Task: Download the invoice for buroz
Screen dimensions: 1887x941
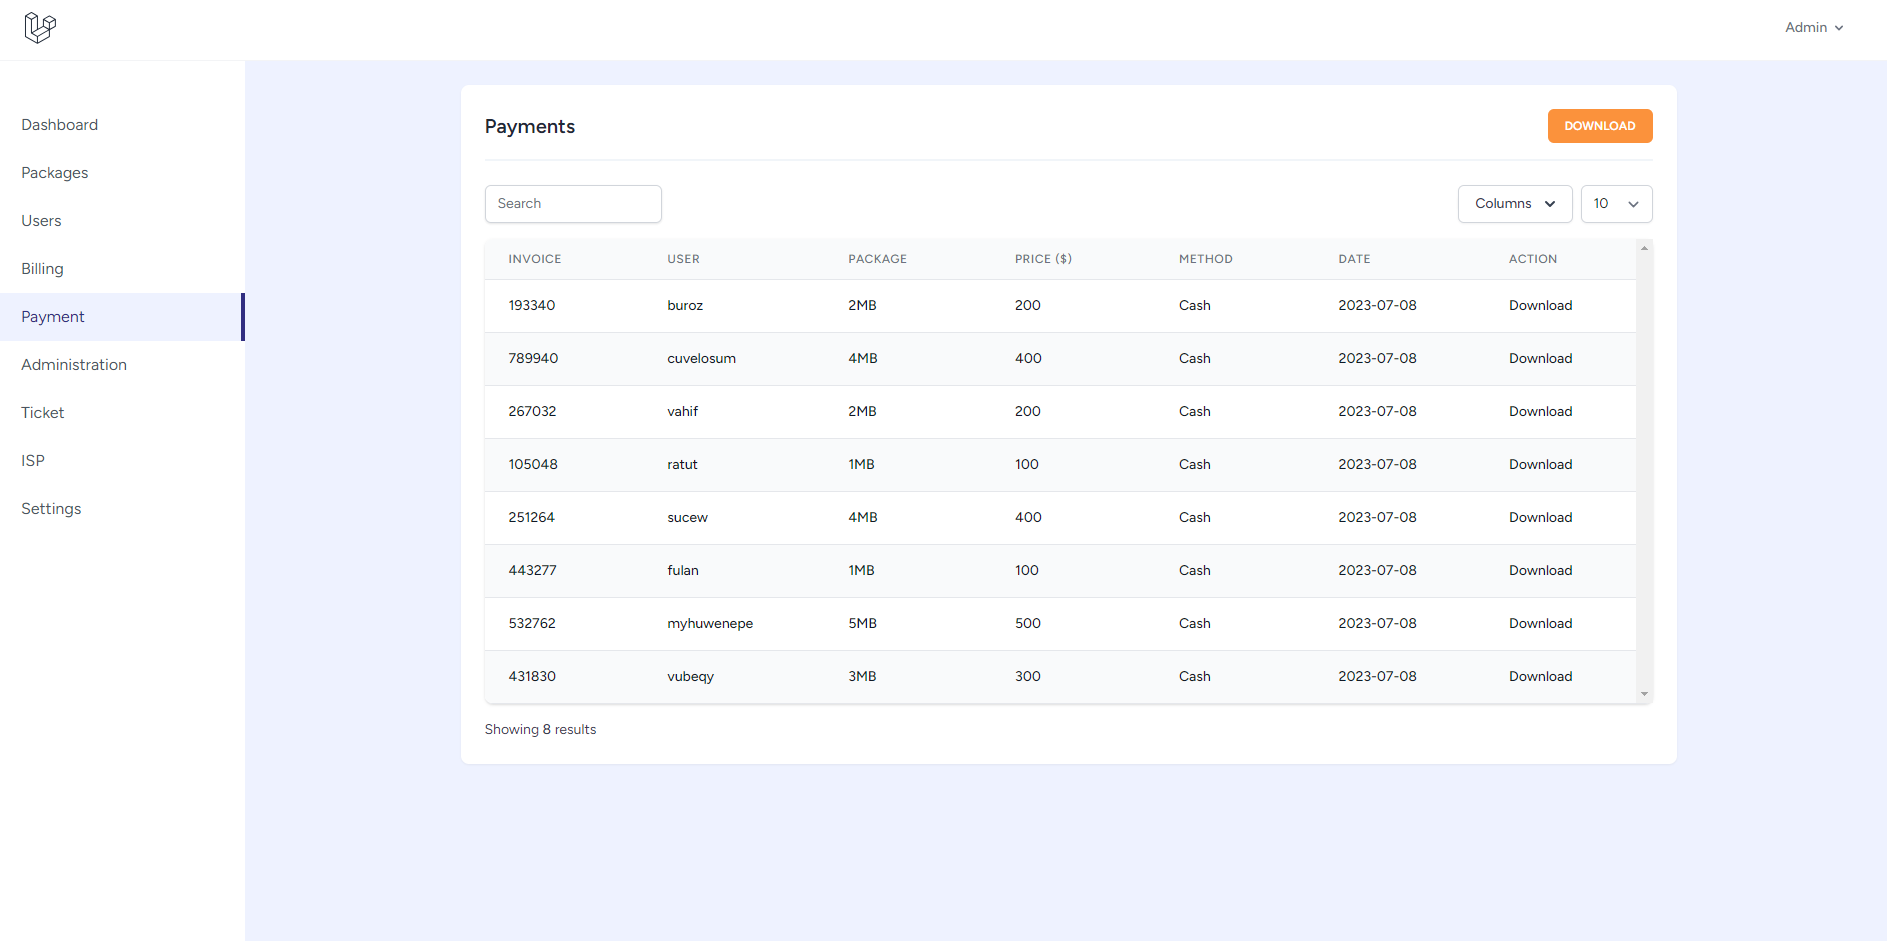Action: 1540,305
